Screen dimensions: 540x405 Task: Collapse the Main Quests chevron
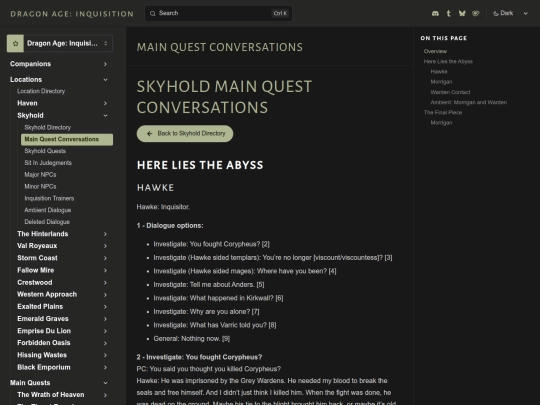(105, 383)
